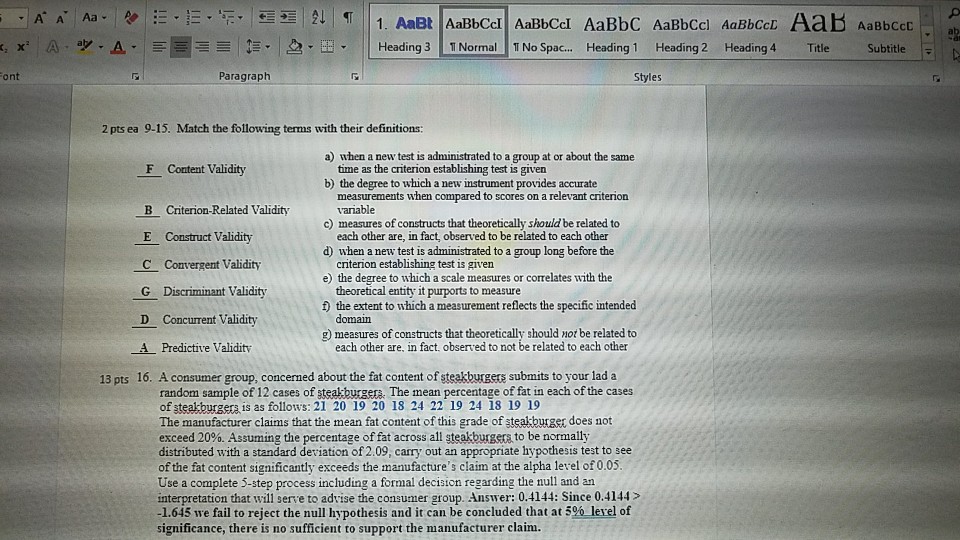960x540 pixels.
Task: Click the term "Convergent Validity"
Action: (212, 264)
